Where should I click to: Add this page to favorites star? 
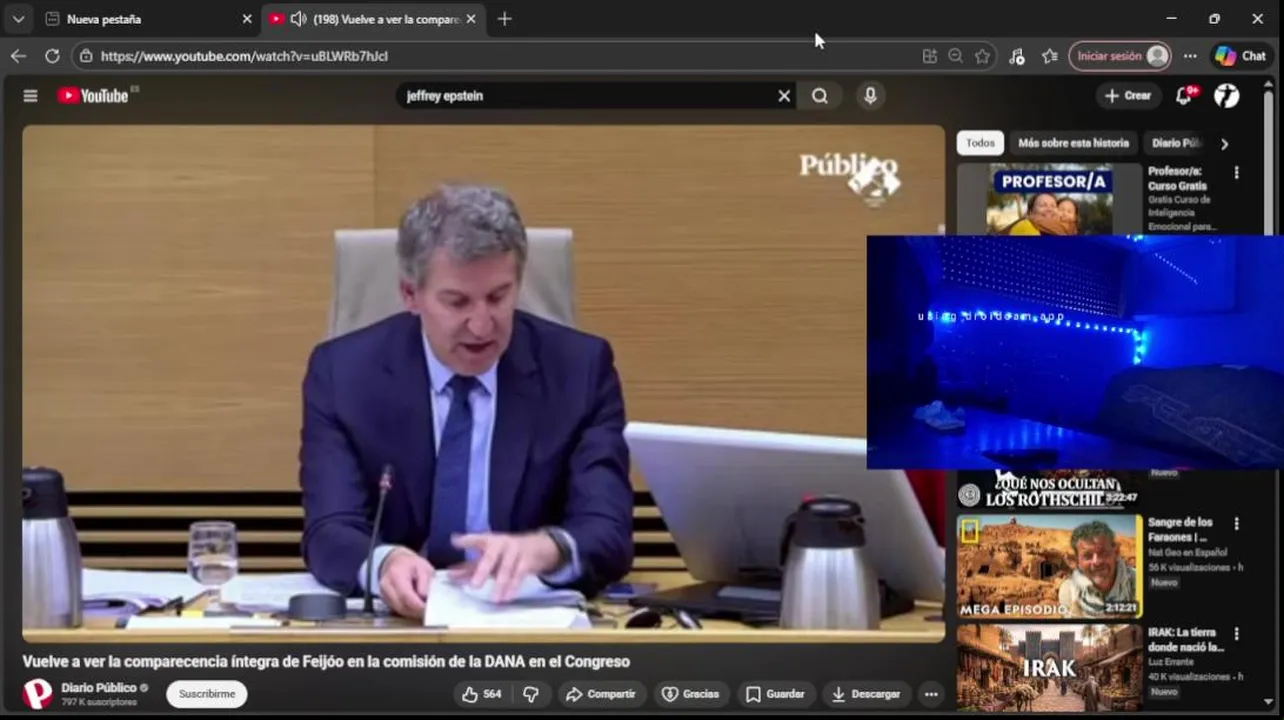[x=982, y=56]
